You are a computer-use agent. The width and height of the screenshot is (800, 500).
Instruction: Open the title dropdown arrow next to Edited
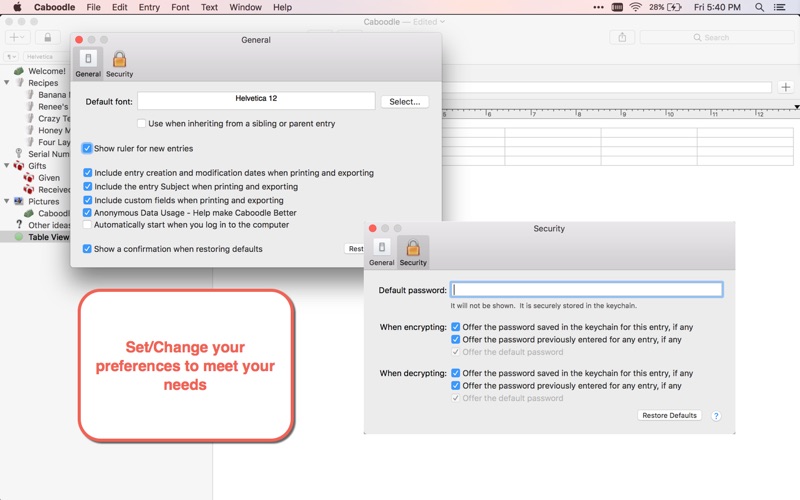(442, 22)
